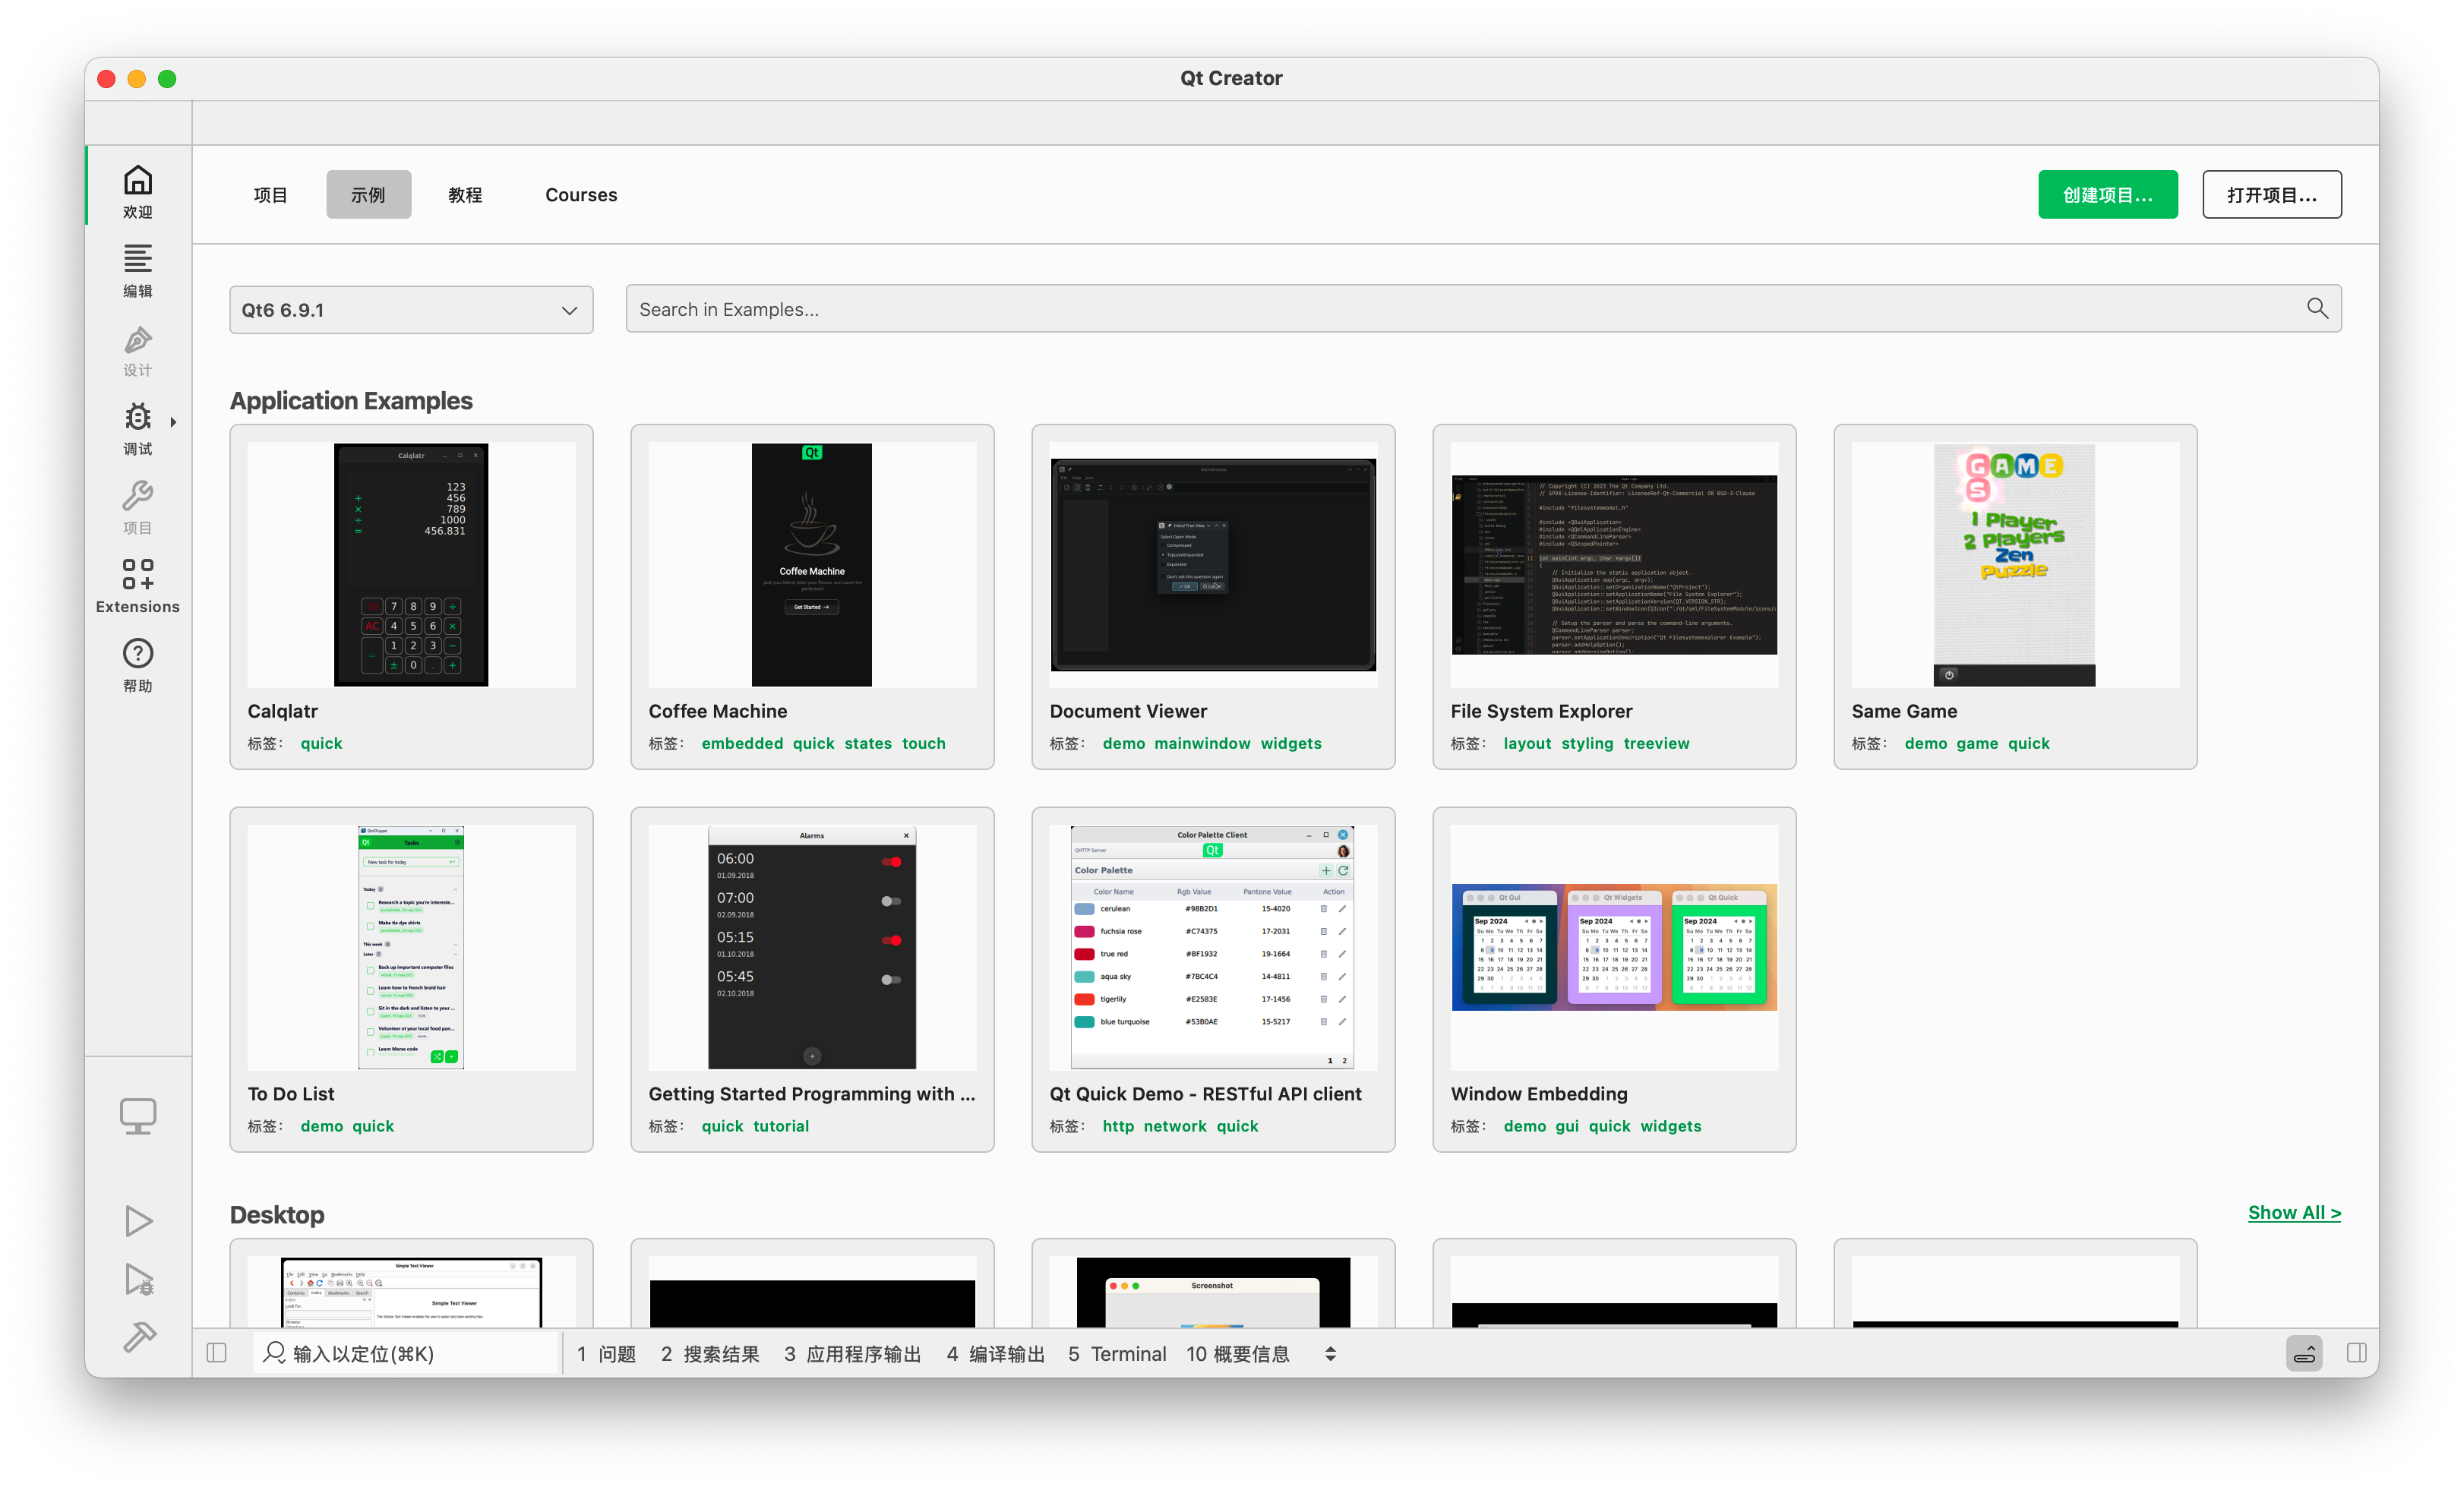Click the game tag on Same Game
Viewport: 2464px width, 1490px height.
coord(1977,743)
